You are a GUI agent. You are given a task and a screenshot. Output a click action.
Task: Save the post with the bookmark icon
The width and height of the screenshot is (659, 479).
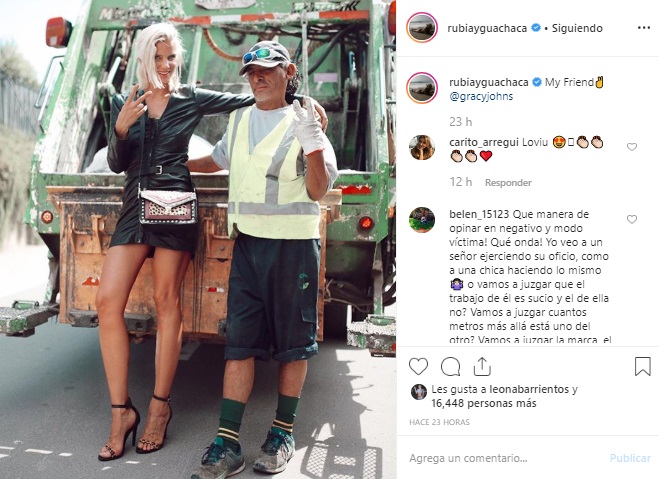[x=643, y=366]
